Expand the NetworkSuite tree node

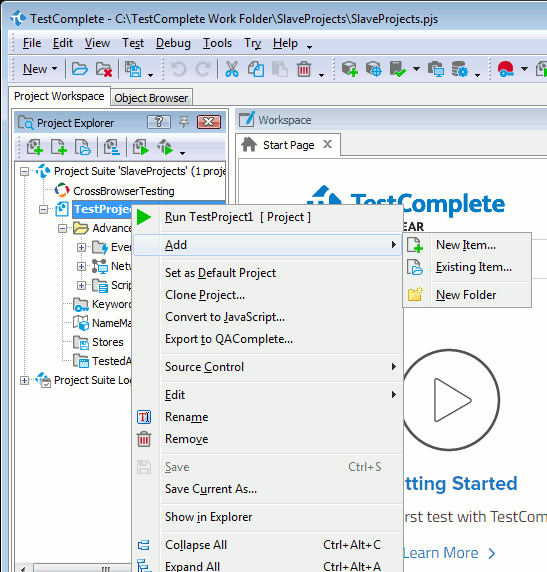point(81,266)
